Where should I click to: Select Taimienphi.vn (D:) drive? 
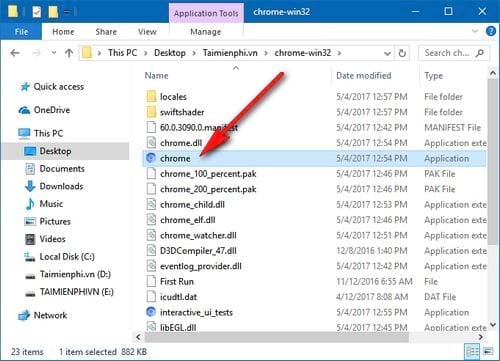point(75,275)
